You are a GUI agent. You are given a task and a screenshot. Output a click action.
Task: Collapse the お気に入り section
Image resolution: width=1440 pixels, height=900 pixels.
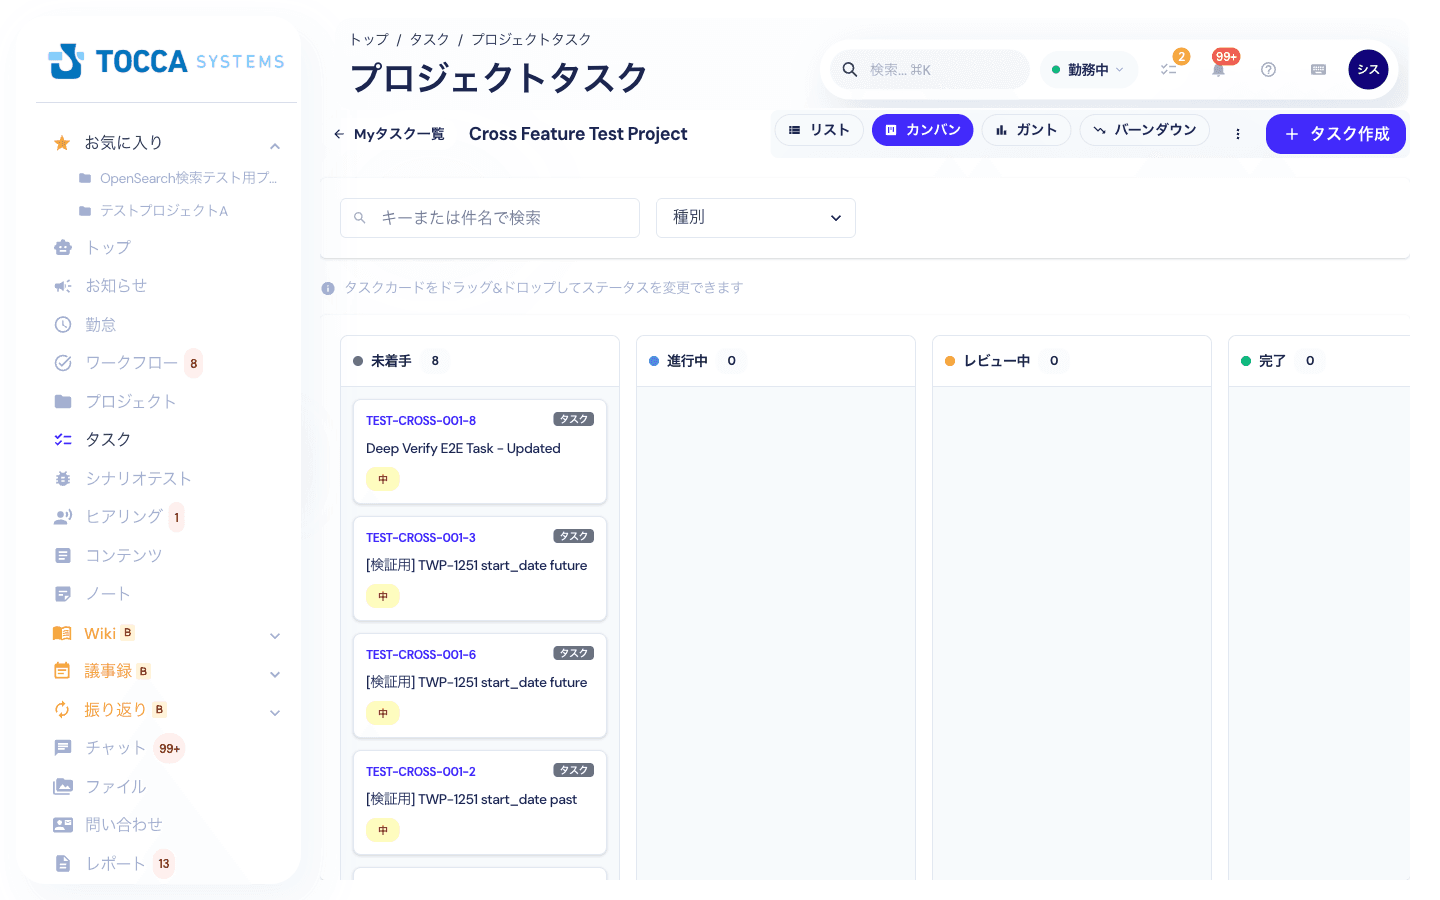coord(275,147)
